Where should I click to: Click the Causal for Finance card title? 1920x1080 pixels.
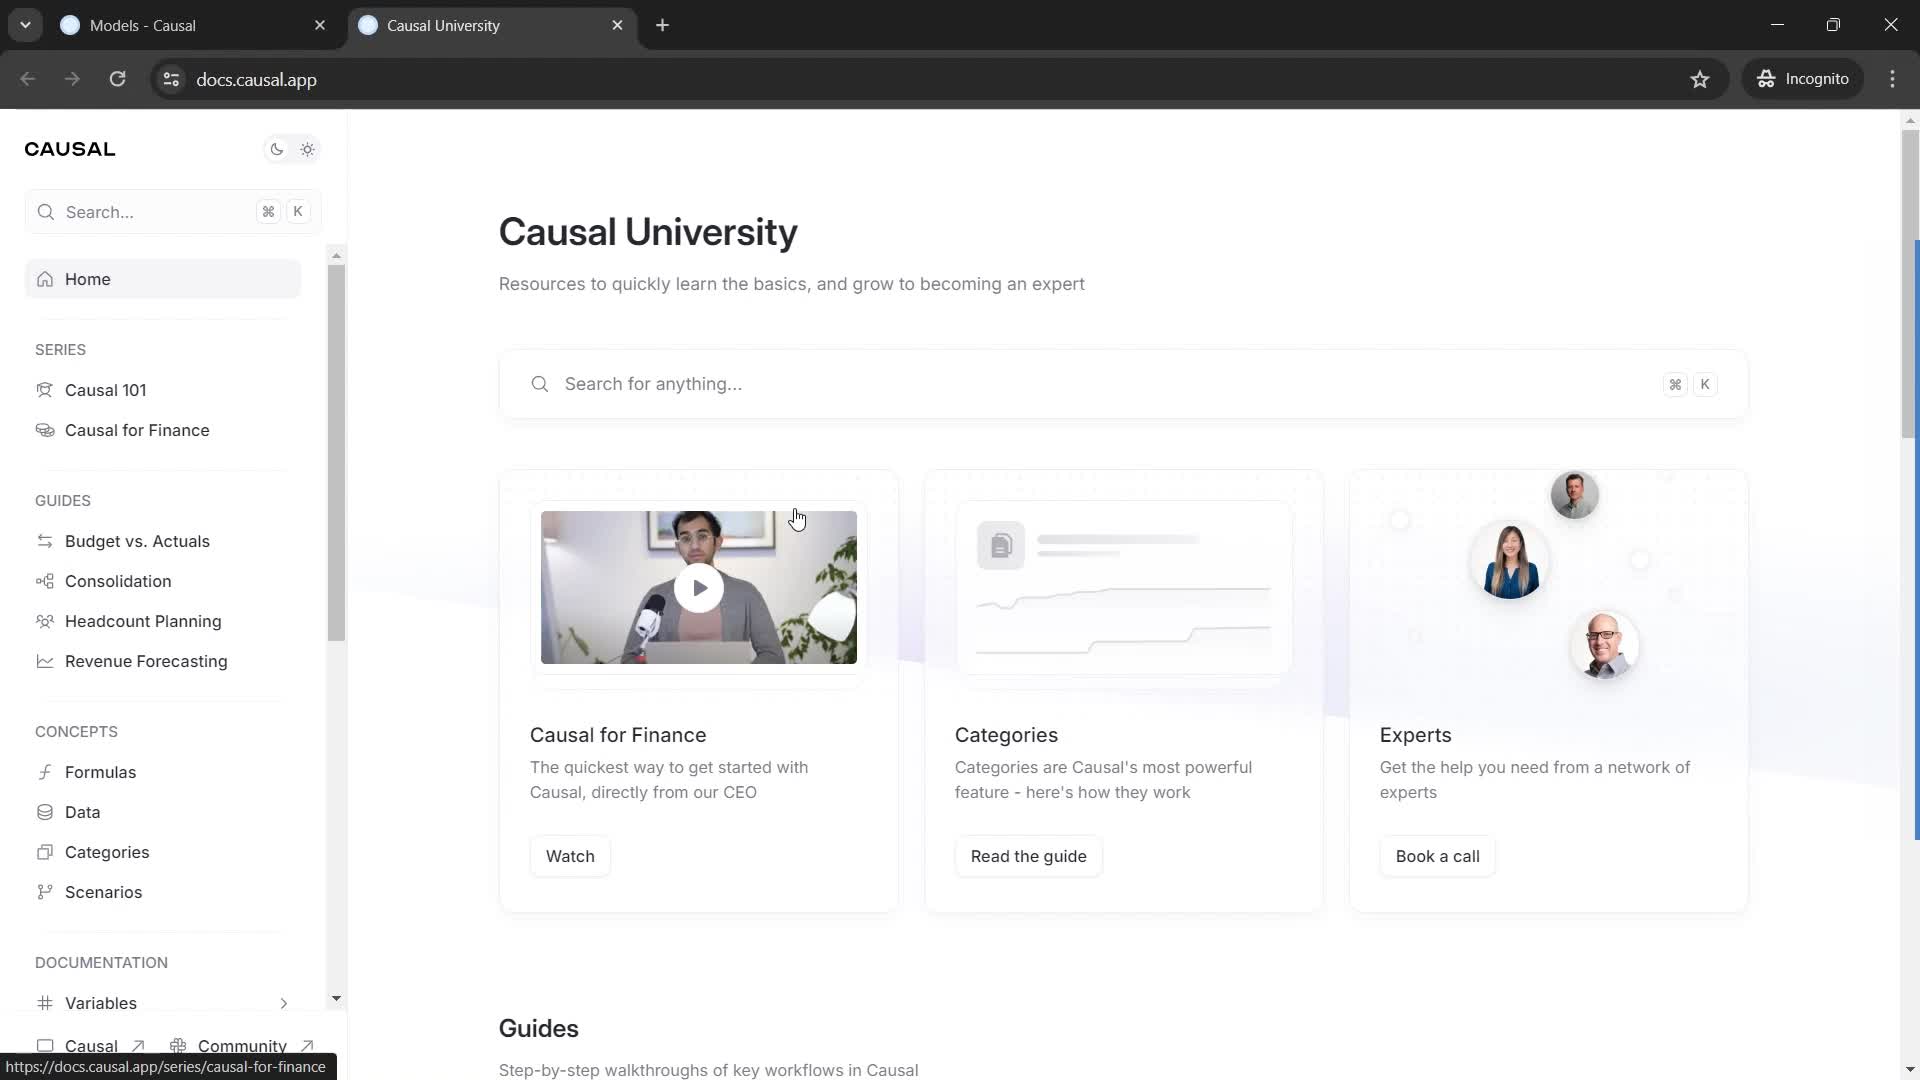pyautogui.click(x=618, y=735)
